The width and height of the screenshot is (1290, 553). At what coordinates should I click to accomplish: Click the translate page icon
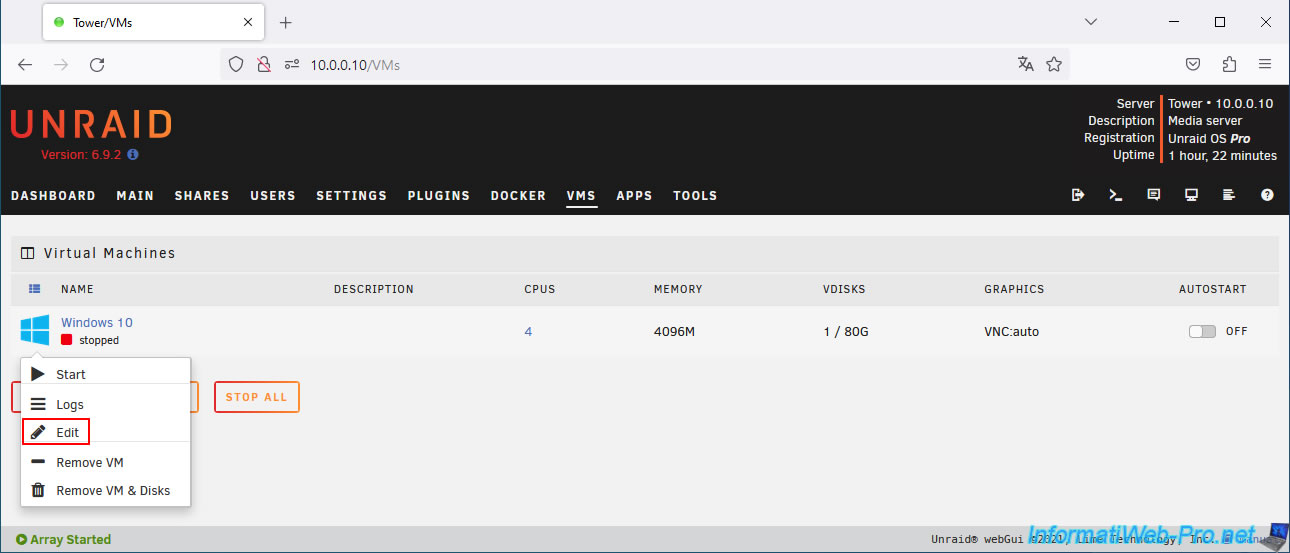coord(1025,64)
